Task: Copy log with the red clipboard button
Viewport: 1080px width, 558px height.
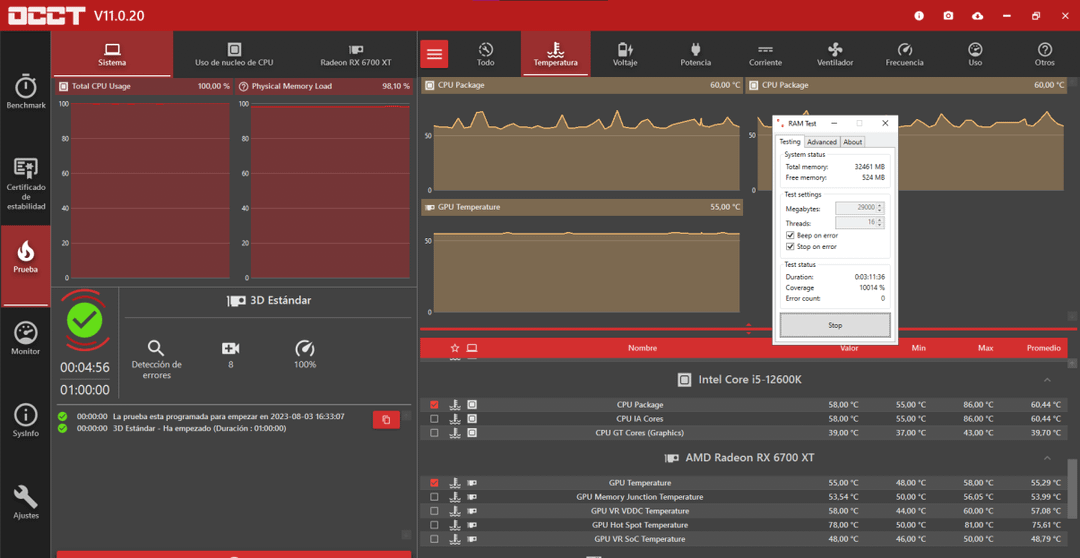Action: [x=386, y=420]
